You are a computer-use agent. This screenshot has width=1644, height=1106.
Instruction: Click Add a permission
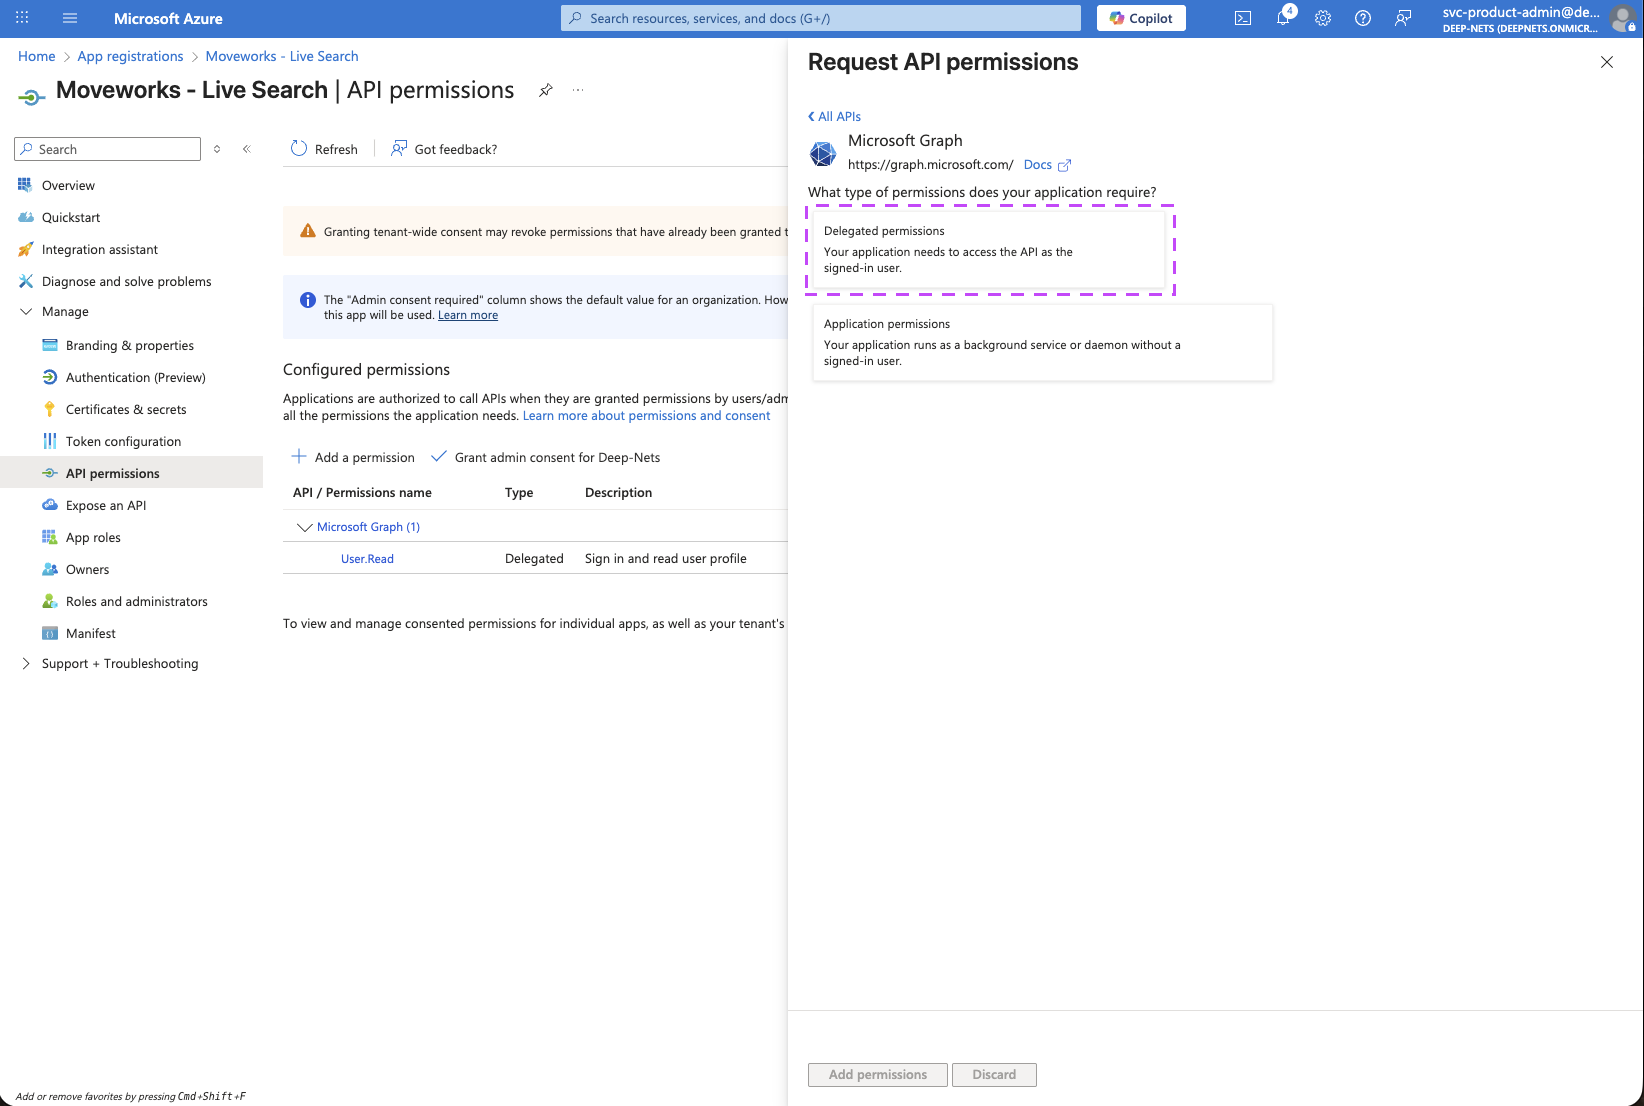pos(353,457)
